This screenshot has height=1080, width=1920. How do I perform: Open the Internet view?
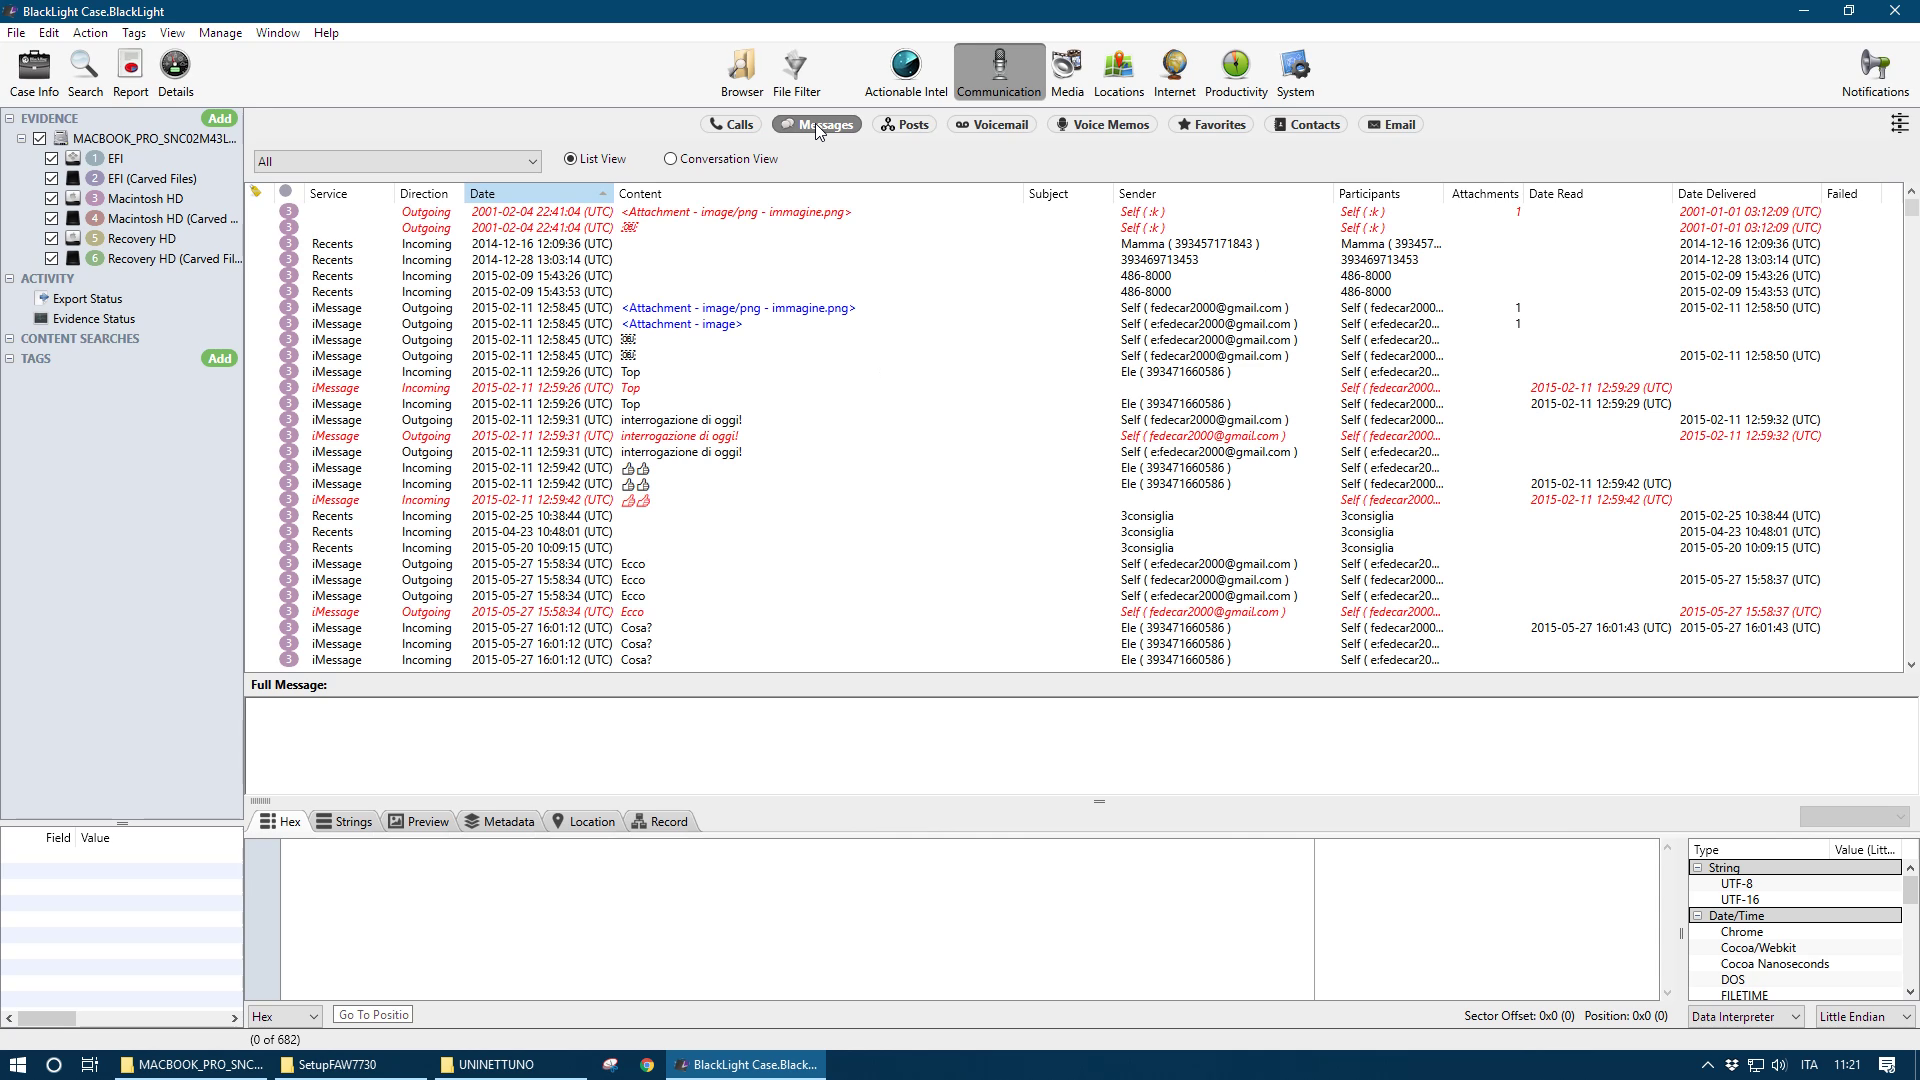1174,74
